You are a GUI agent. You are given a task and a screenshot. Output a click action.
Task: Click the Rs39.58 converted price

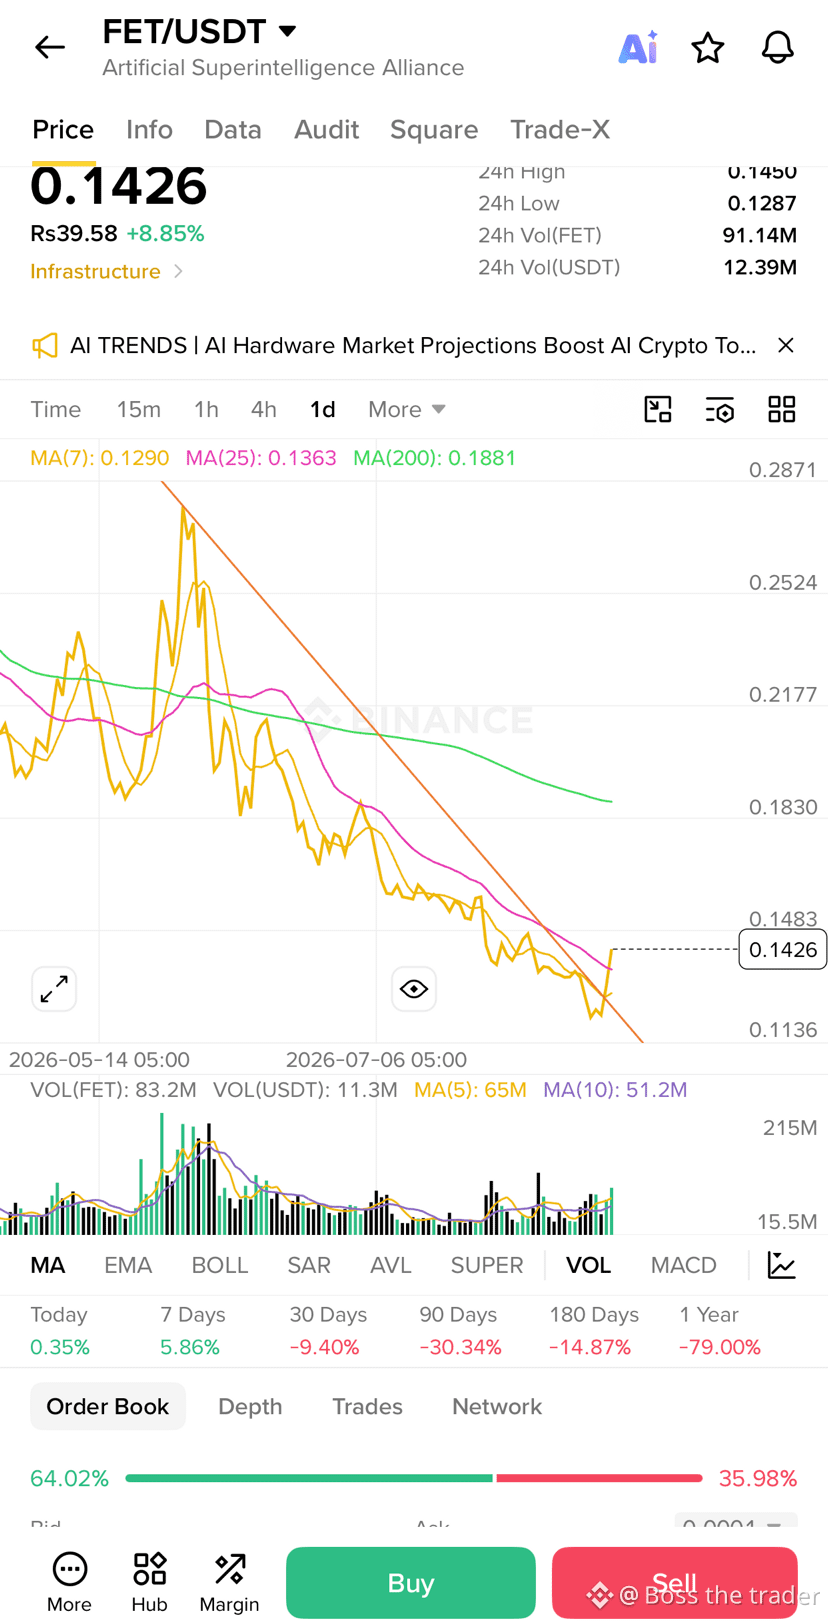(74, 234)
